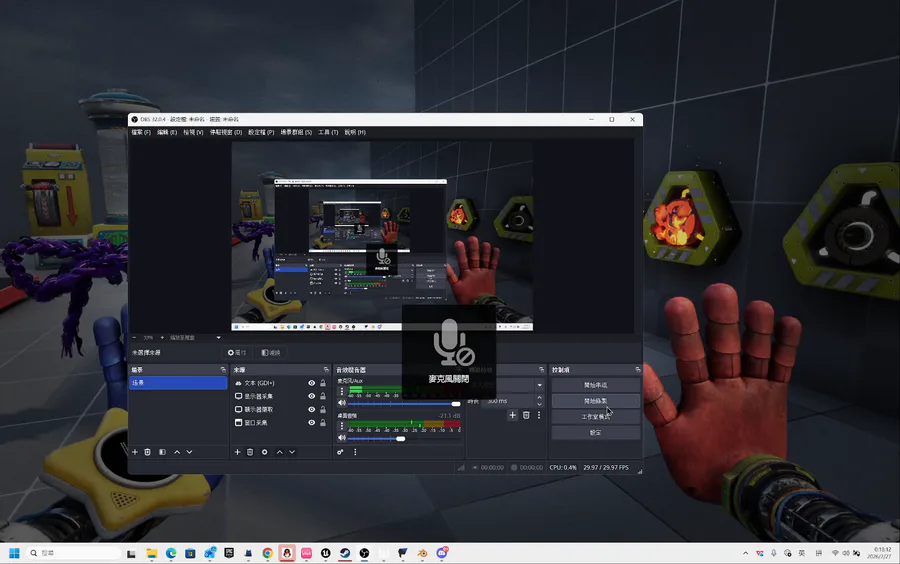Open source properties gear in Sources dock
900x564 pixels.
265,452
